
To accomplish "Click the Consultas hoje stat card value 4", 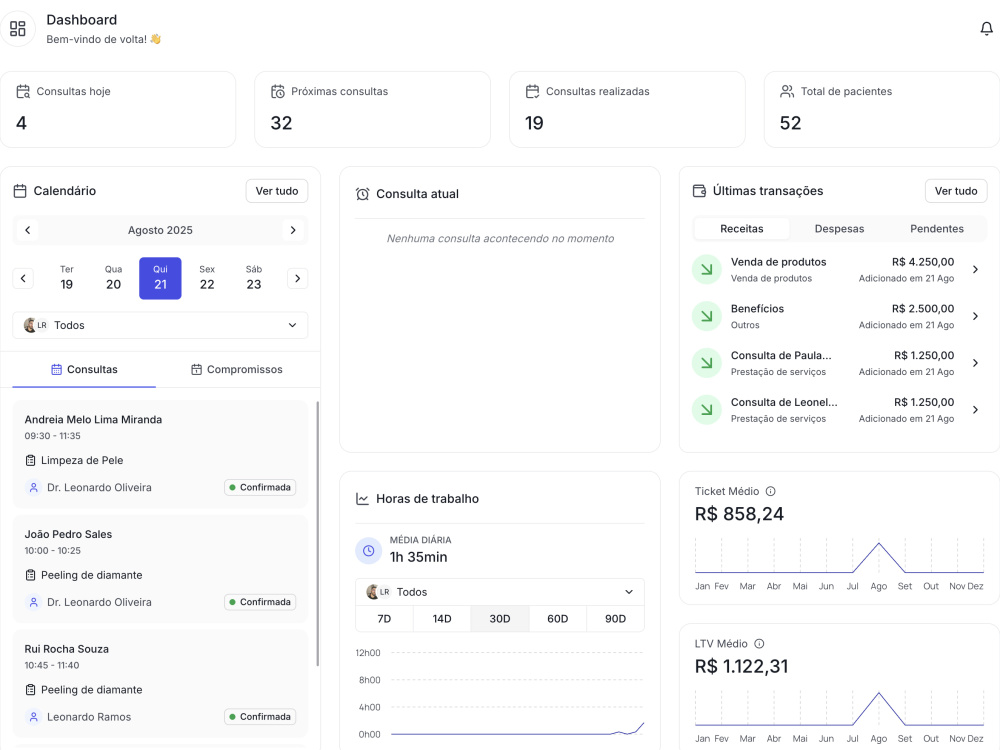I will coord(21,123).
